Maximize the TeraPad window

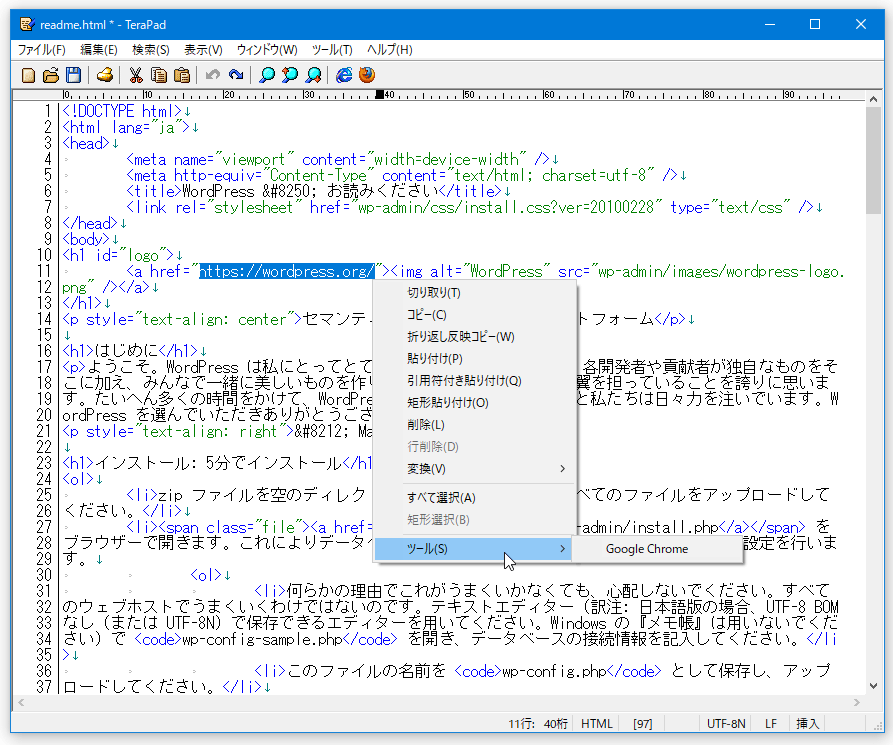click(x=815, y=24)
